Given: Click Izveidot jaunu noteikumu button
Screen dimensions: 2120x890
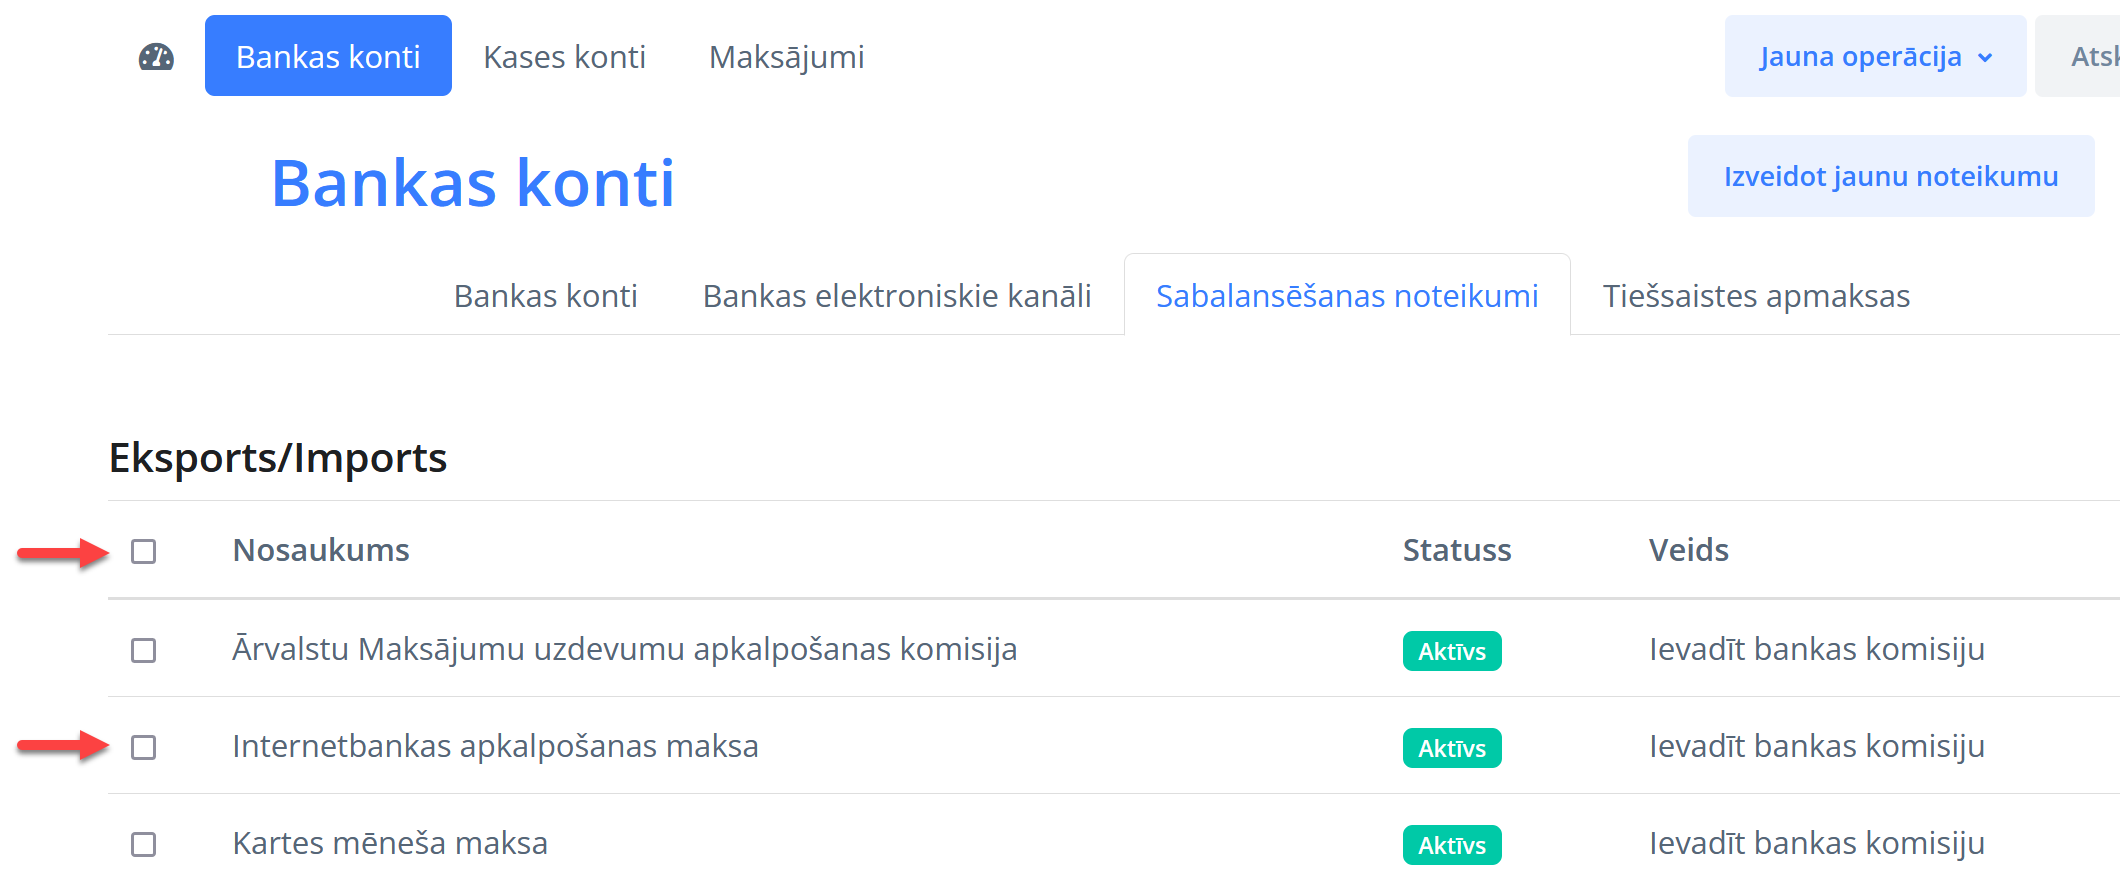Looking at the screenshot, I should [x=1890, y=176].
